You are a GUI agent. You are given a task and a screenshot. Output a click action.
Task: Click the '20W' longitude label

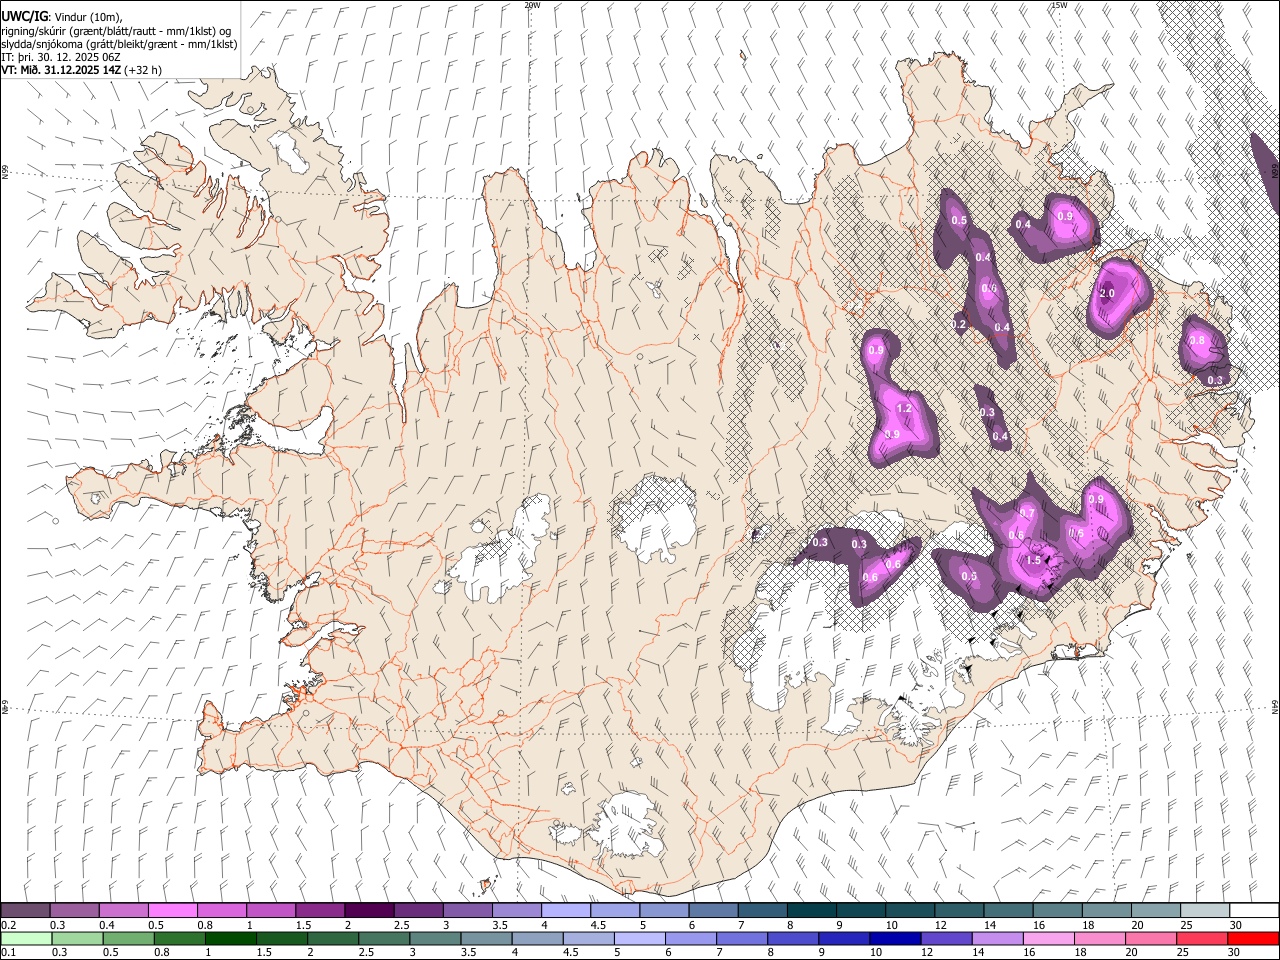[x=532, y=5]
